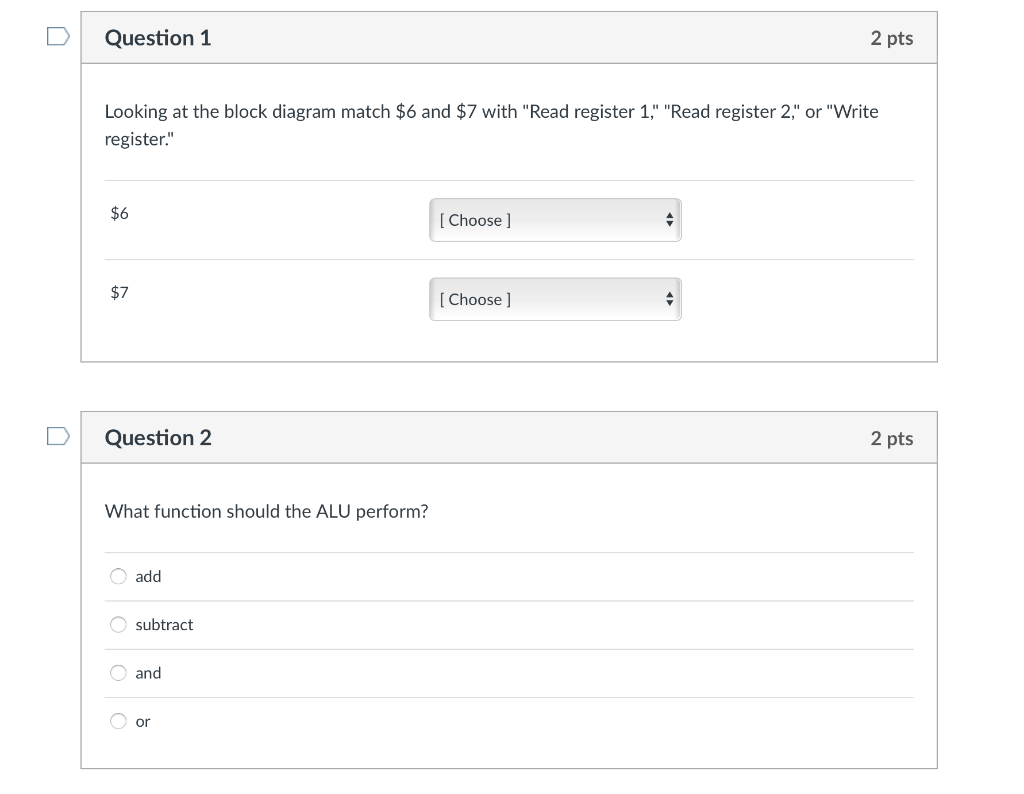Select the "add" radio button
This screenshot has height=794, width=1024.
click(118, 576)
